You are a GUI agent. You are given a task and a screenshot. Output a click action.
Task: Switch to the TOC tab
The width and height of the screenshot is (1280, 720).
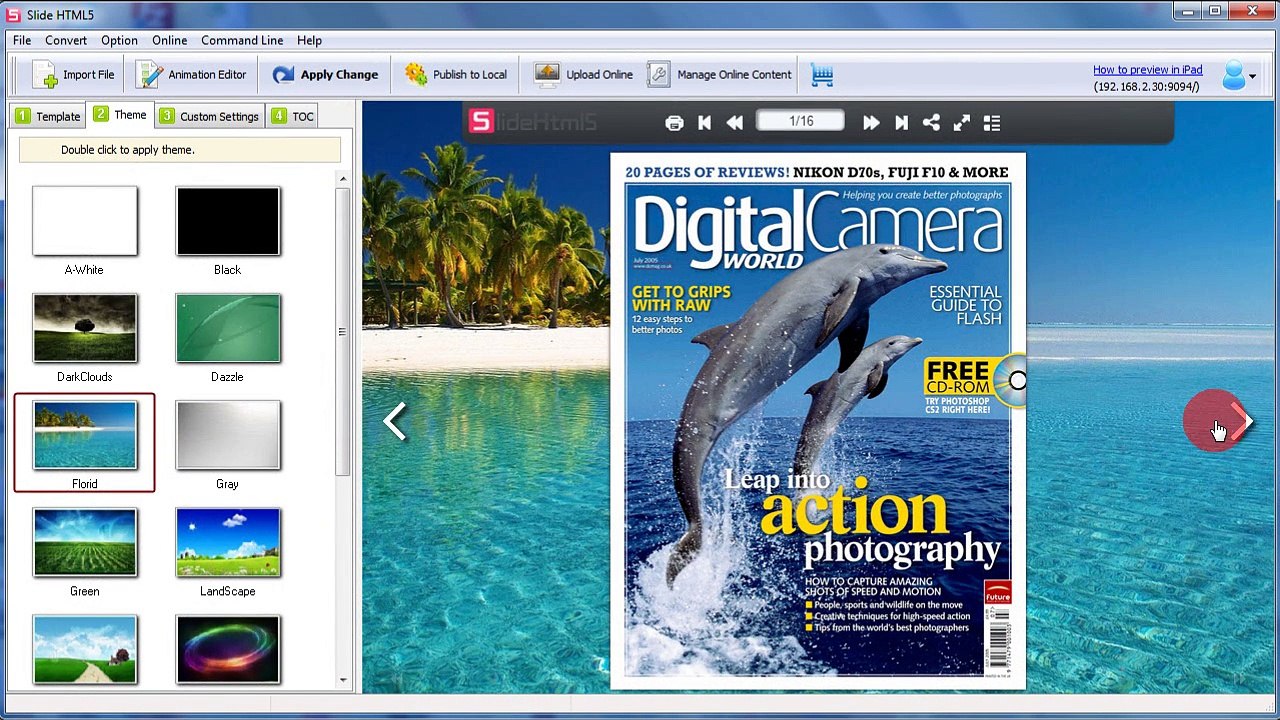[x=291, y=116]
